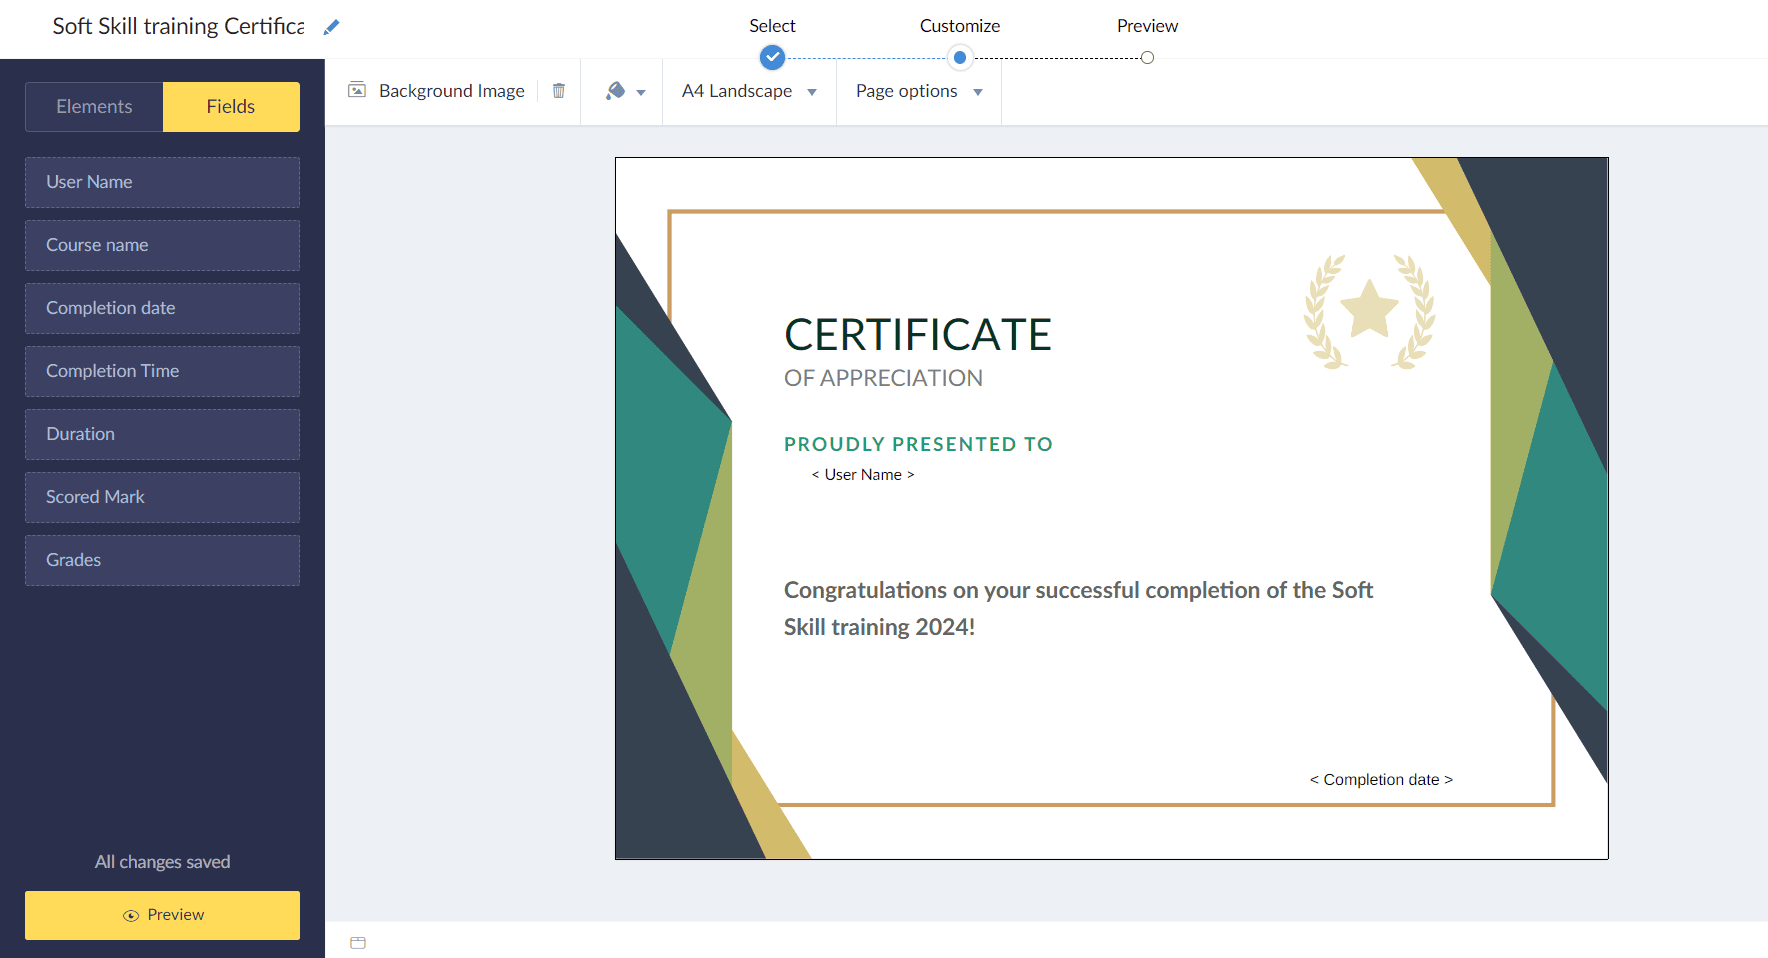This screenshot has width=1768, height=958.
Task: Add the Course name field
Action: click(162, 245)
